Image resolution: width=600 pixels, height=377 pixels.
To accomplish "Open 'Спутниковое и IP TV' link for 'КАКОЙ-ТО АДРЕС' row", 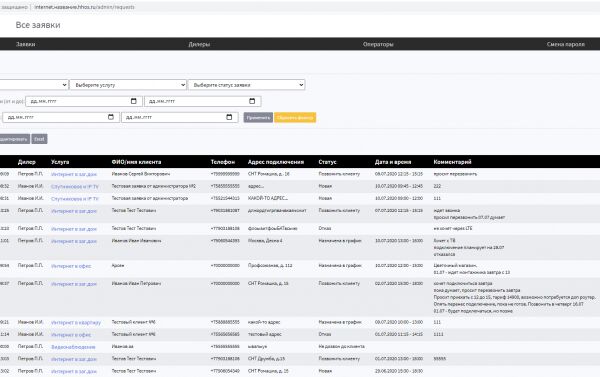I will coord(75,199).
